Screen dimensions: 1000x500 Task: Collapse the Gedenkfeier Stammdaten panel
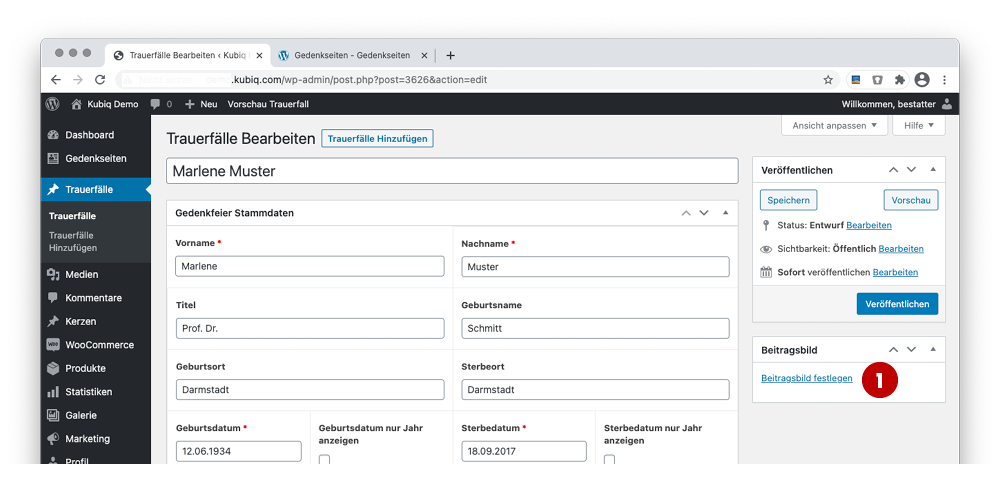pos(725,213)
